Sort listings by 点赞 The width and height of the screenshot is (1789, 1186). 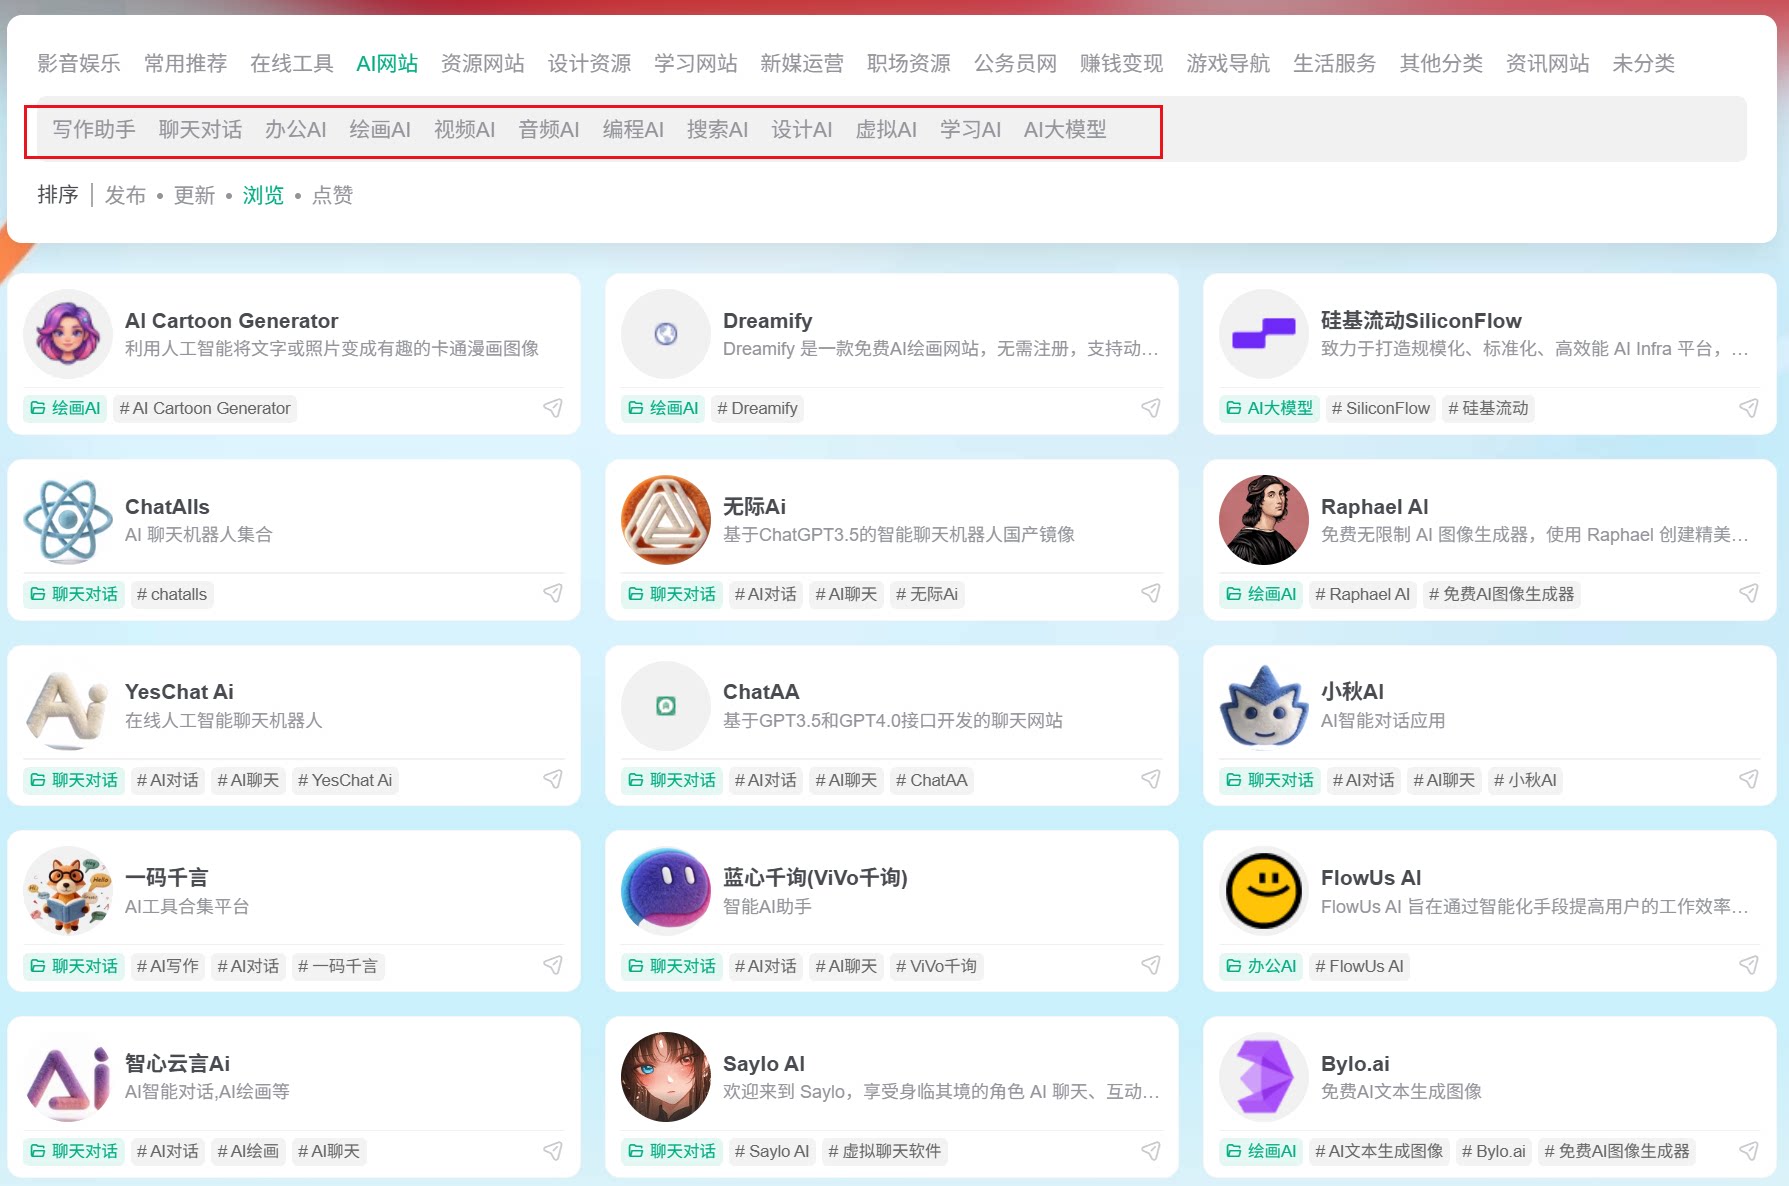tap(332, 195)
